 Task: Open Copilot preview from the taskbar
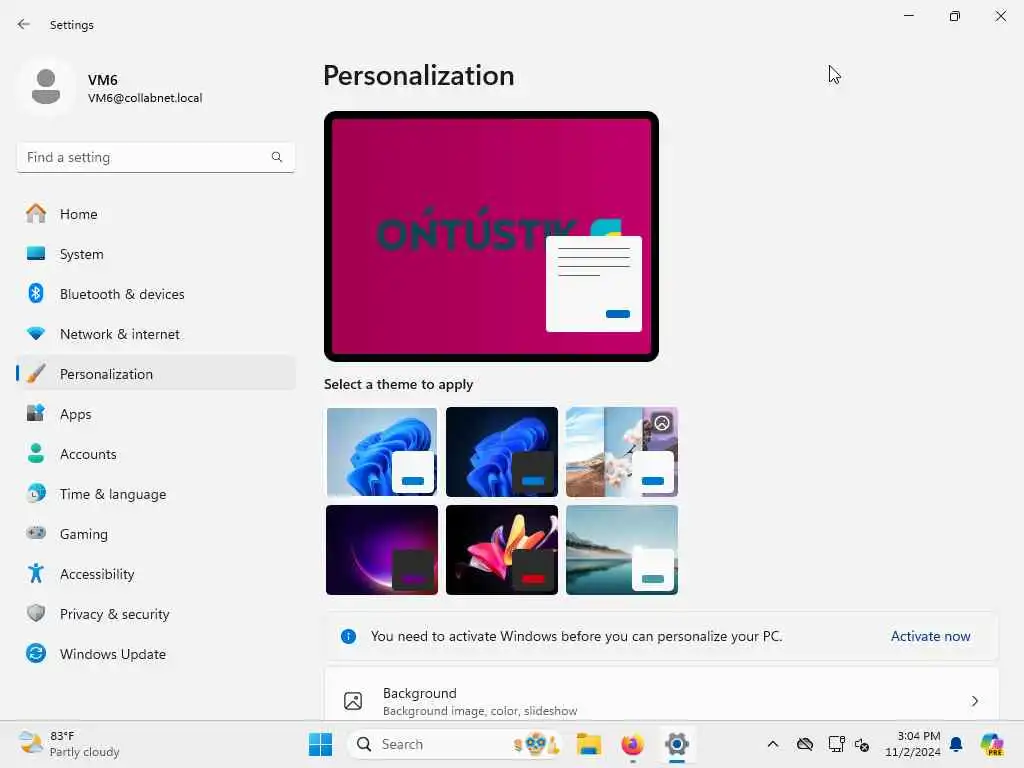[x=992, y=744]
